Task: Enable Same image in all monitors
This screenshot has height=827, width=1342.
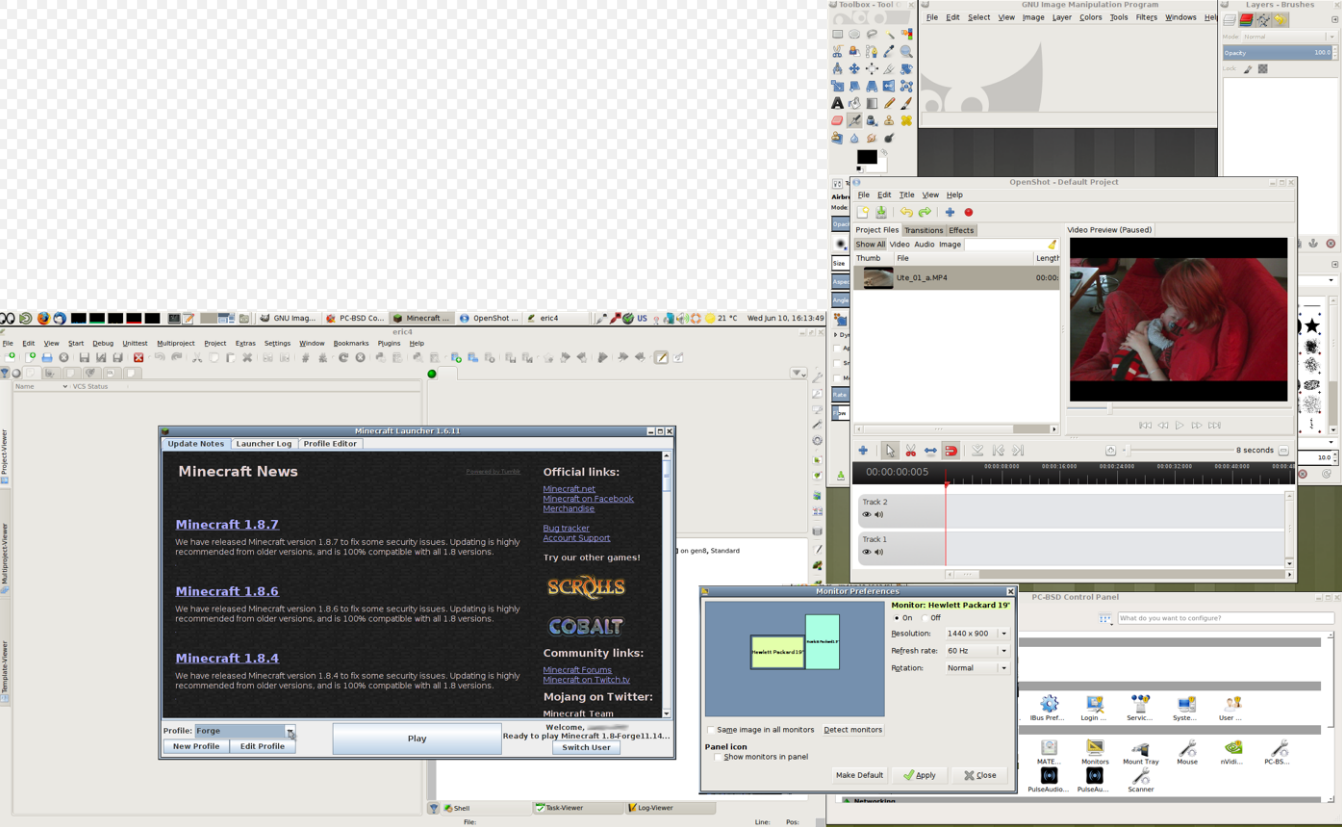Action: [x=712, y=730]
